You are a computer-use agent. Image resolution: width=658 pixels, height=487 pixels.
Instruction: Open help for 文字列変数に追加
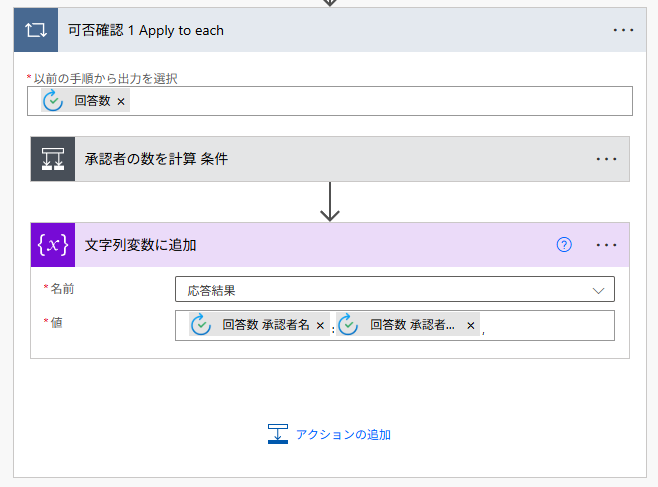[564, 245]
